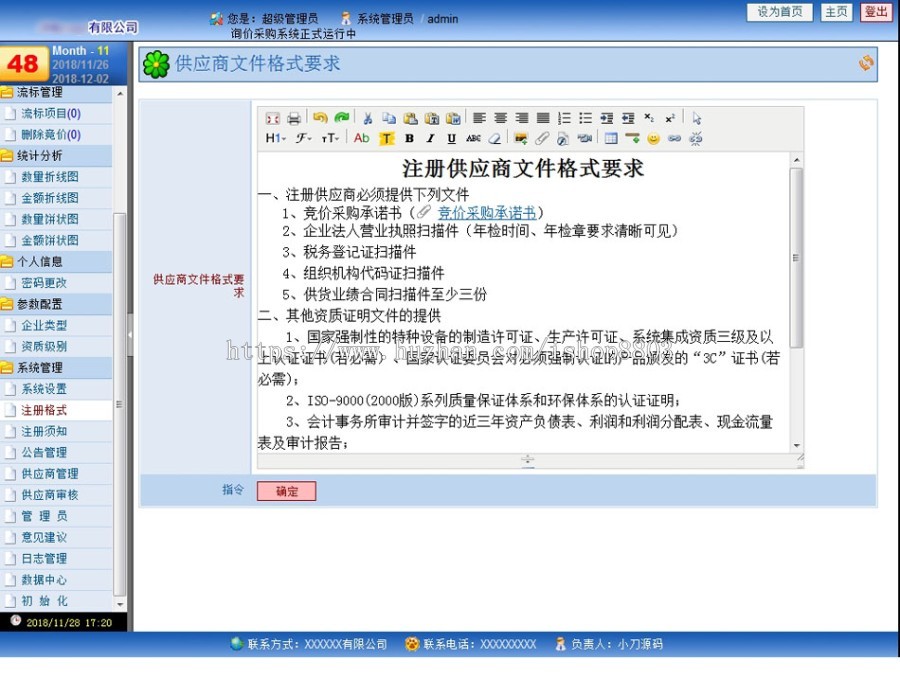Open the font size dropdown
Screen dimensions: 900x697
pyautogui.click(x=330, y=138)
